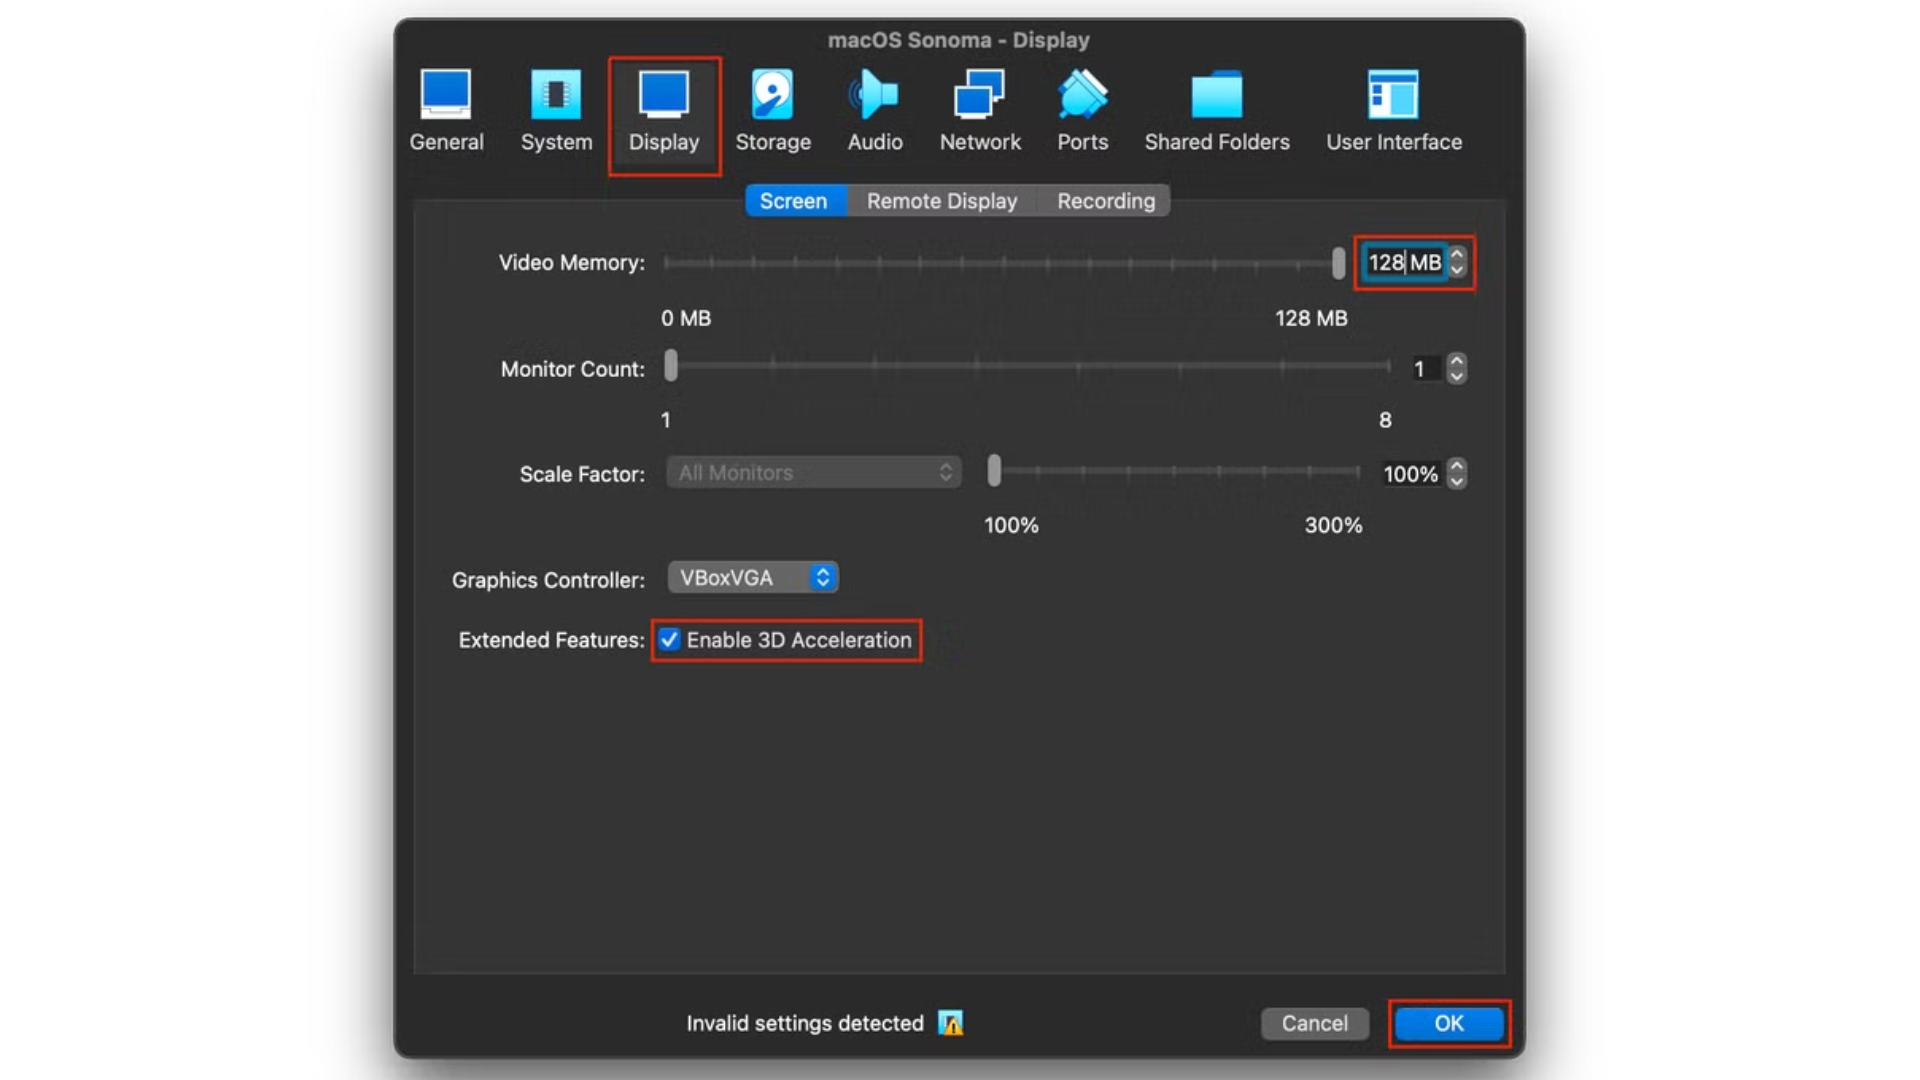This screenshot has height=1080, width=1920.
Task: Toggle Enable 3D Acceleration checkbox
Action: (670, 640)
